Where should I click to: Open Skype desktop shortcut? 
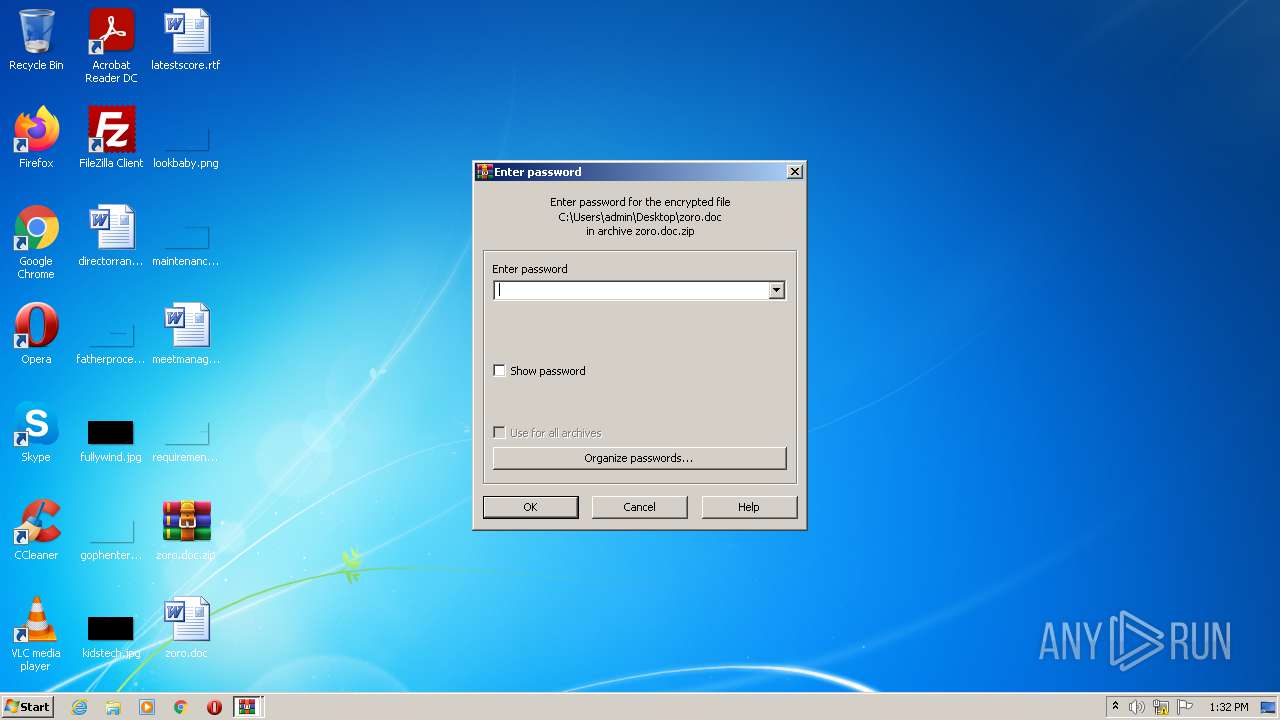point(36,432)
